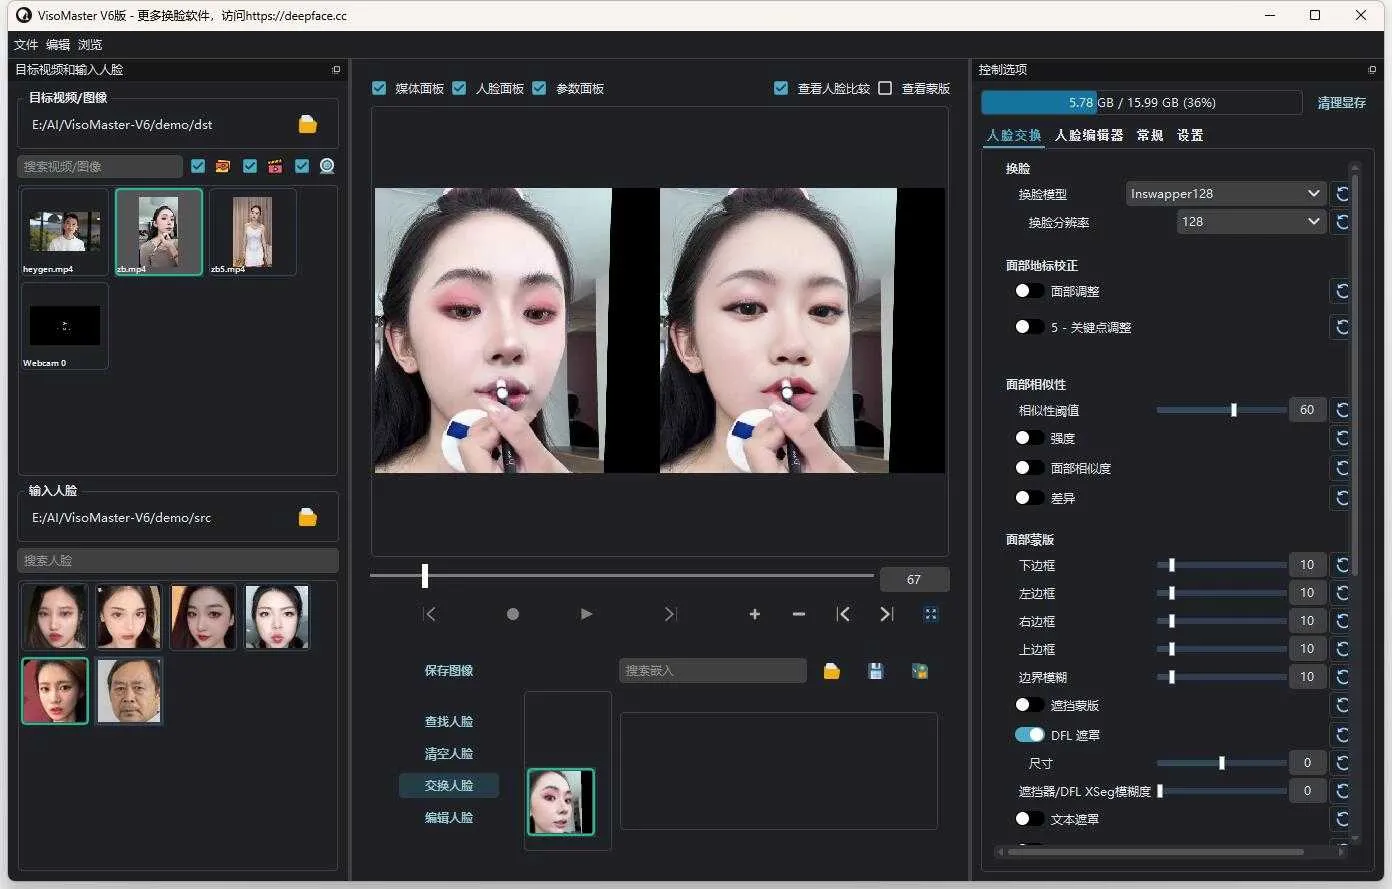Remove marker with the minus icon
The height and width of the screenshot is (889, 1392).
coord(799,614)
